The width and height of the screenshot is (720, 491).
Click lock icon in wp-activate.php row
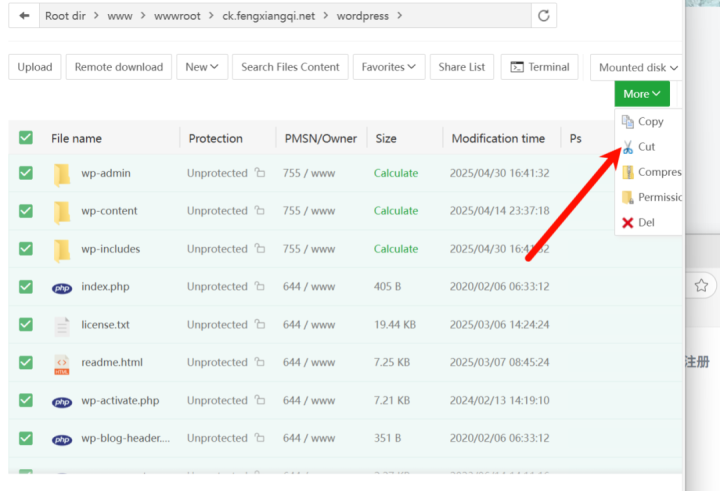coord(260,400)
